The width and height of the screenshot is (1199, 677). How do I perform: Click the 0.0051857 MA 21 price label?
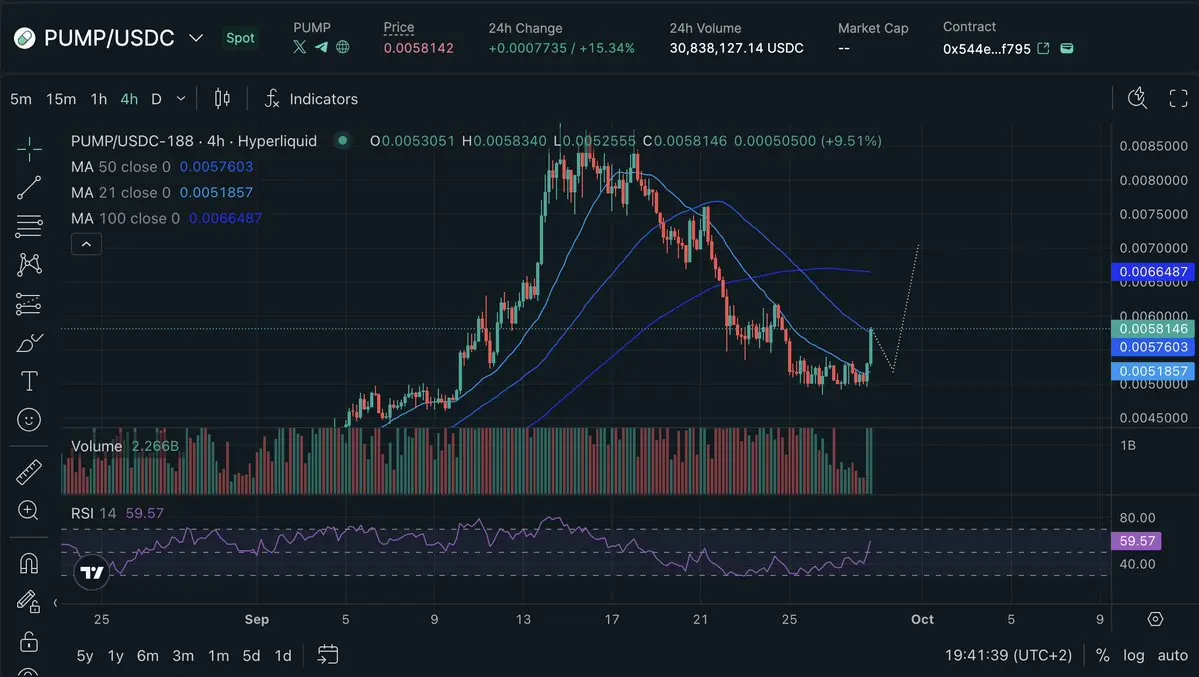pos(1152,371)
